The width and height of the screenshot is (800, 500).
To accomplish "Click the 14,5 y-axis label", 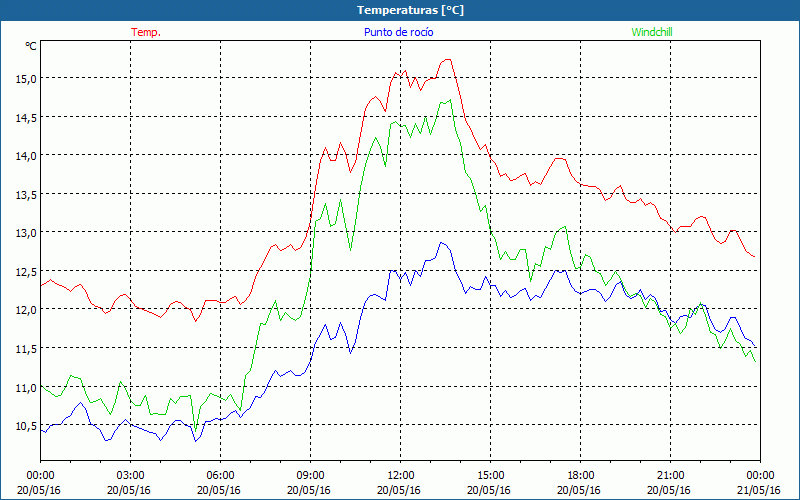I will point(26,117).
